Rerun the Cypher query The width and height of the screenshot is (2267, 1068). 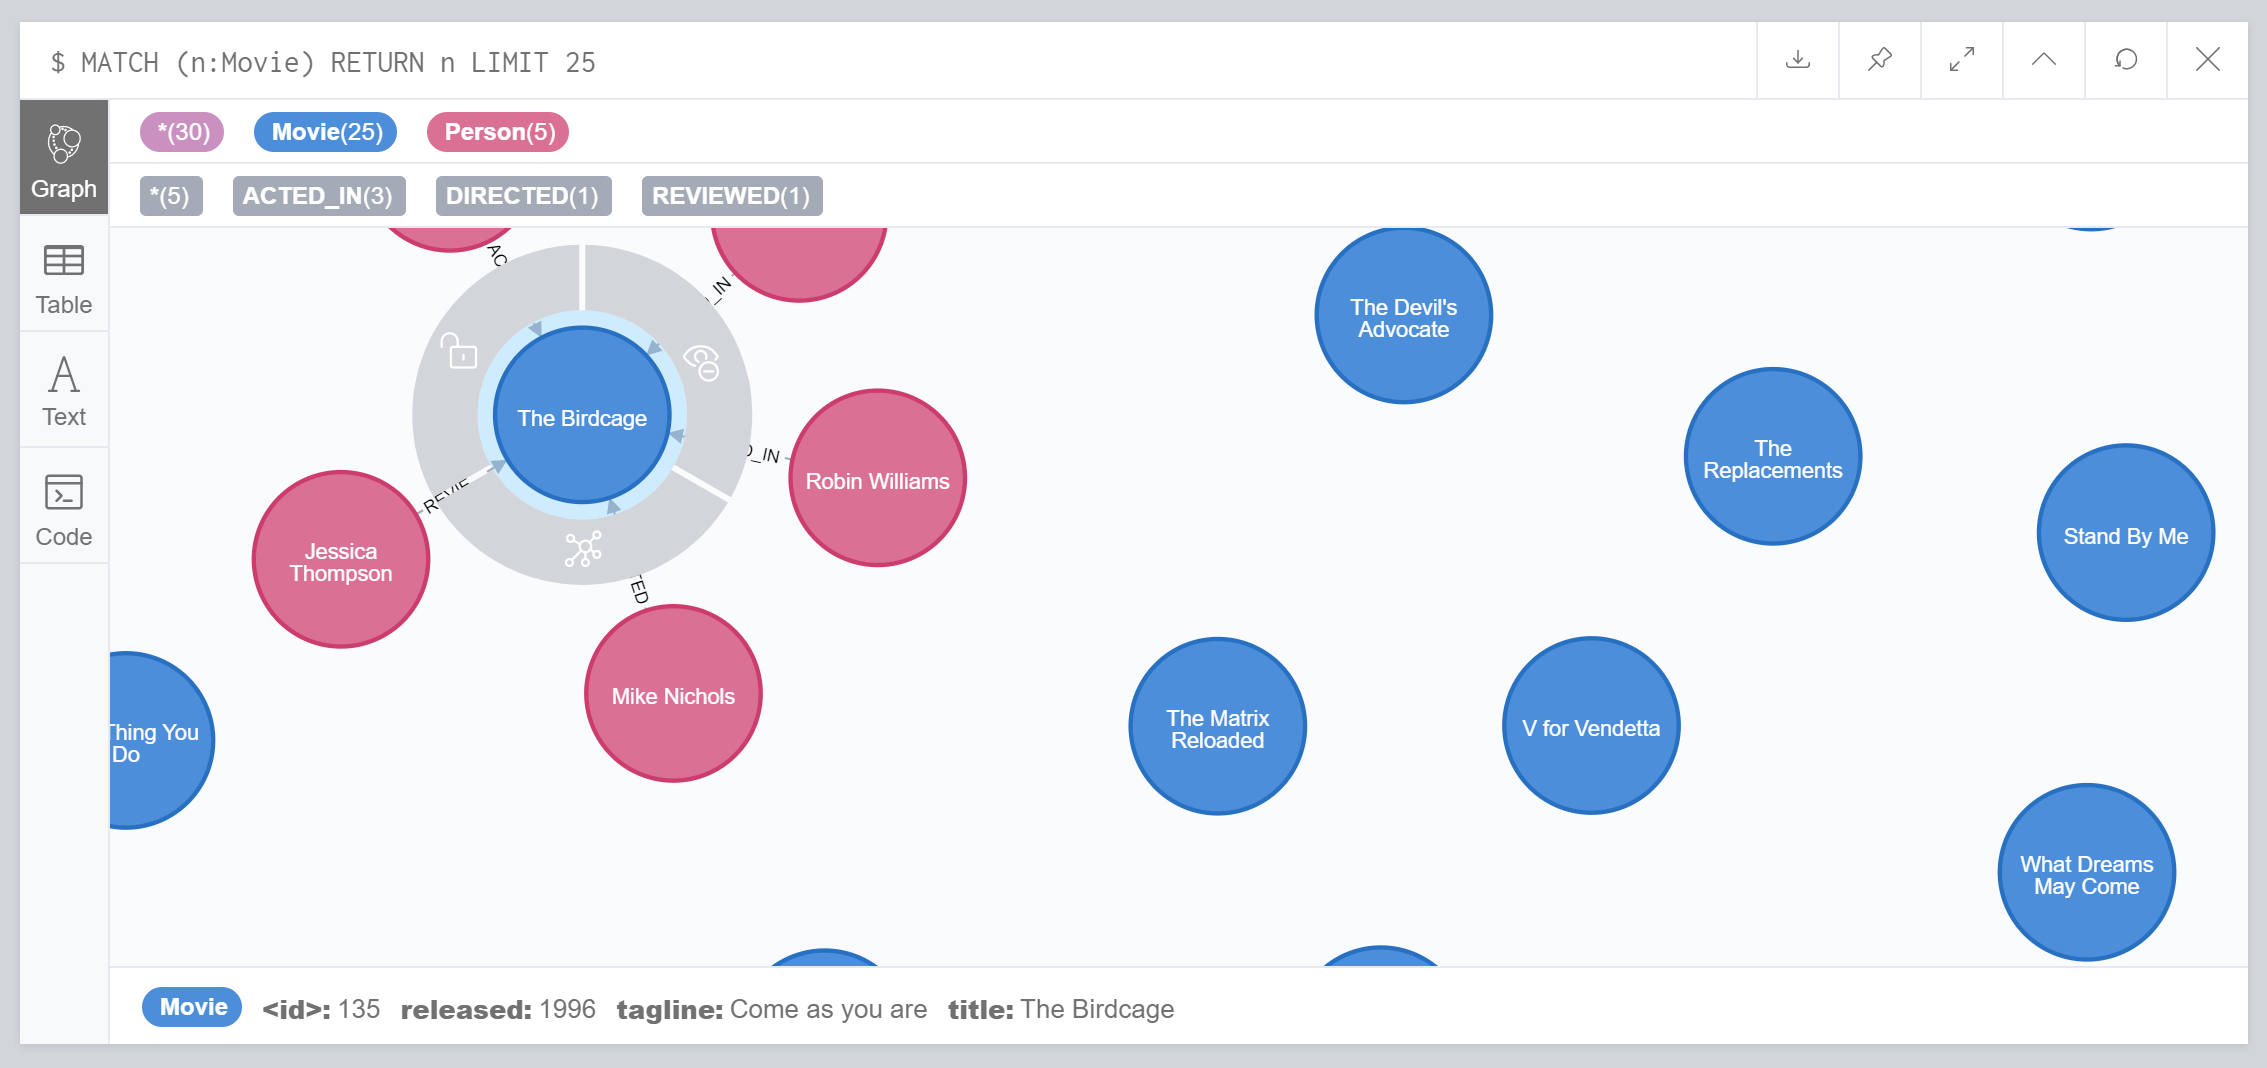tap(2125, 60)
